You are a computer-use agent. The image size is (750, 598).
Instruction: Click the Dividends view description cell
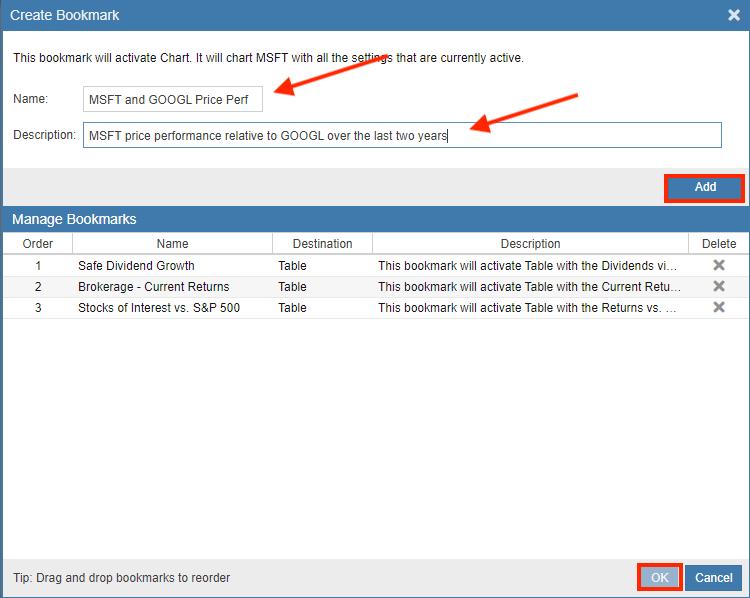tap(528, 266)
